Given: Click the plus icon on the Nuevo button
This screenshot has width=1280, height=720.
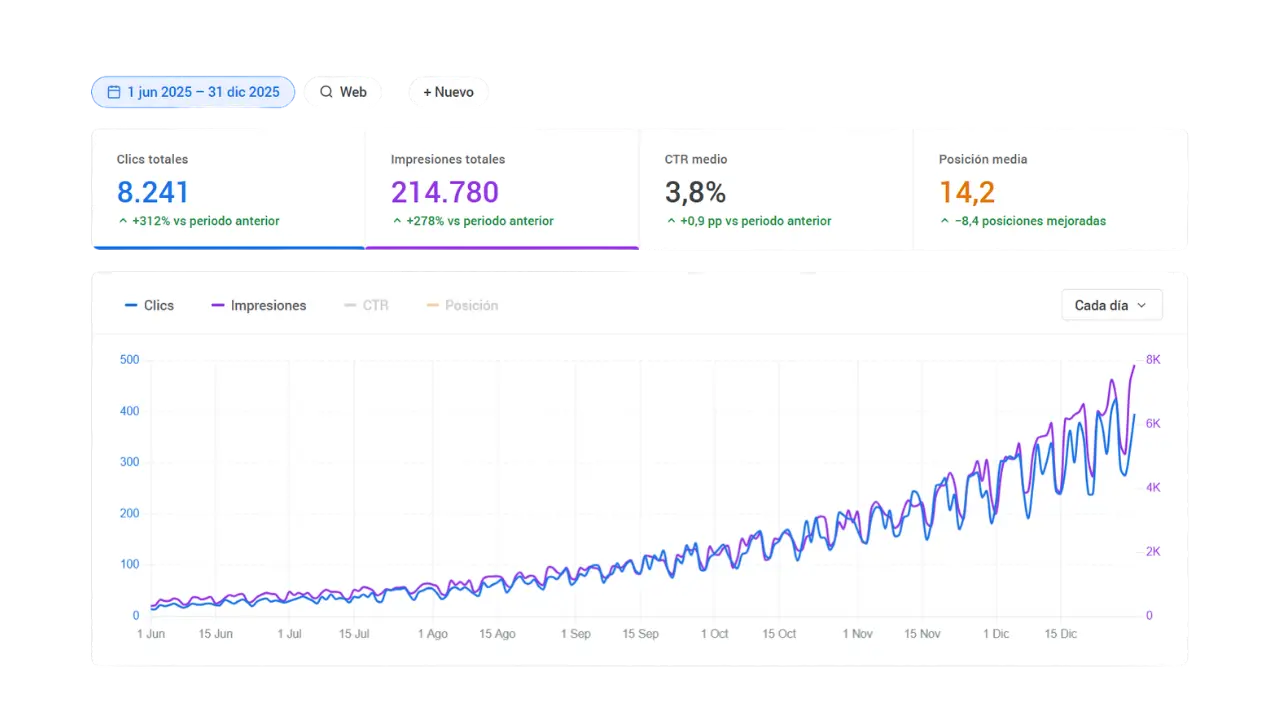Looking at the screenshot, I should [429, 92].
